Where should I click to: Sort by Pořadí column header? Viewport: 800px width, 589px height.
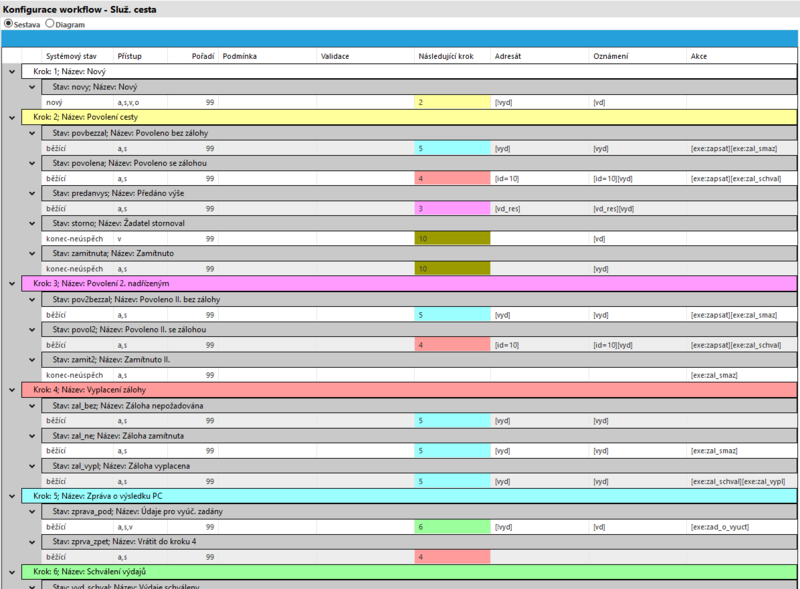point(193,56)
